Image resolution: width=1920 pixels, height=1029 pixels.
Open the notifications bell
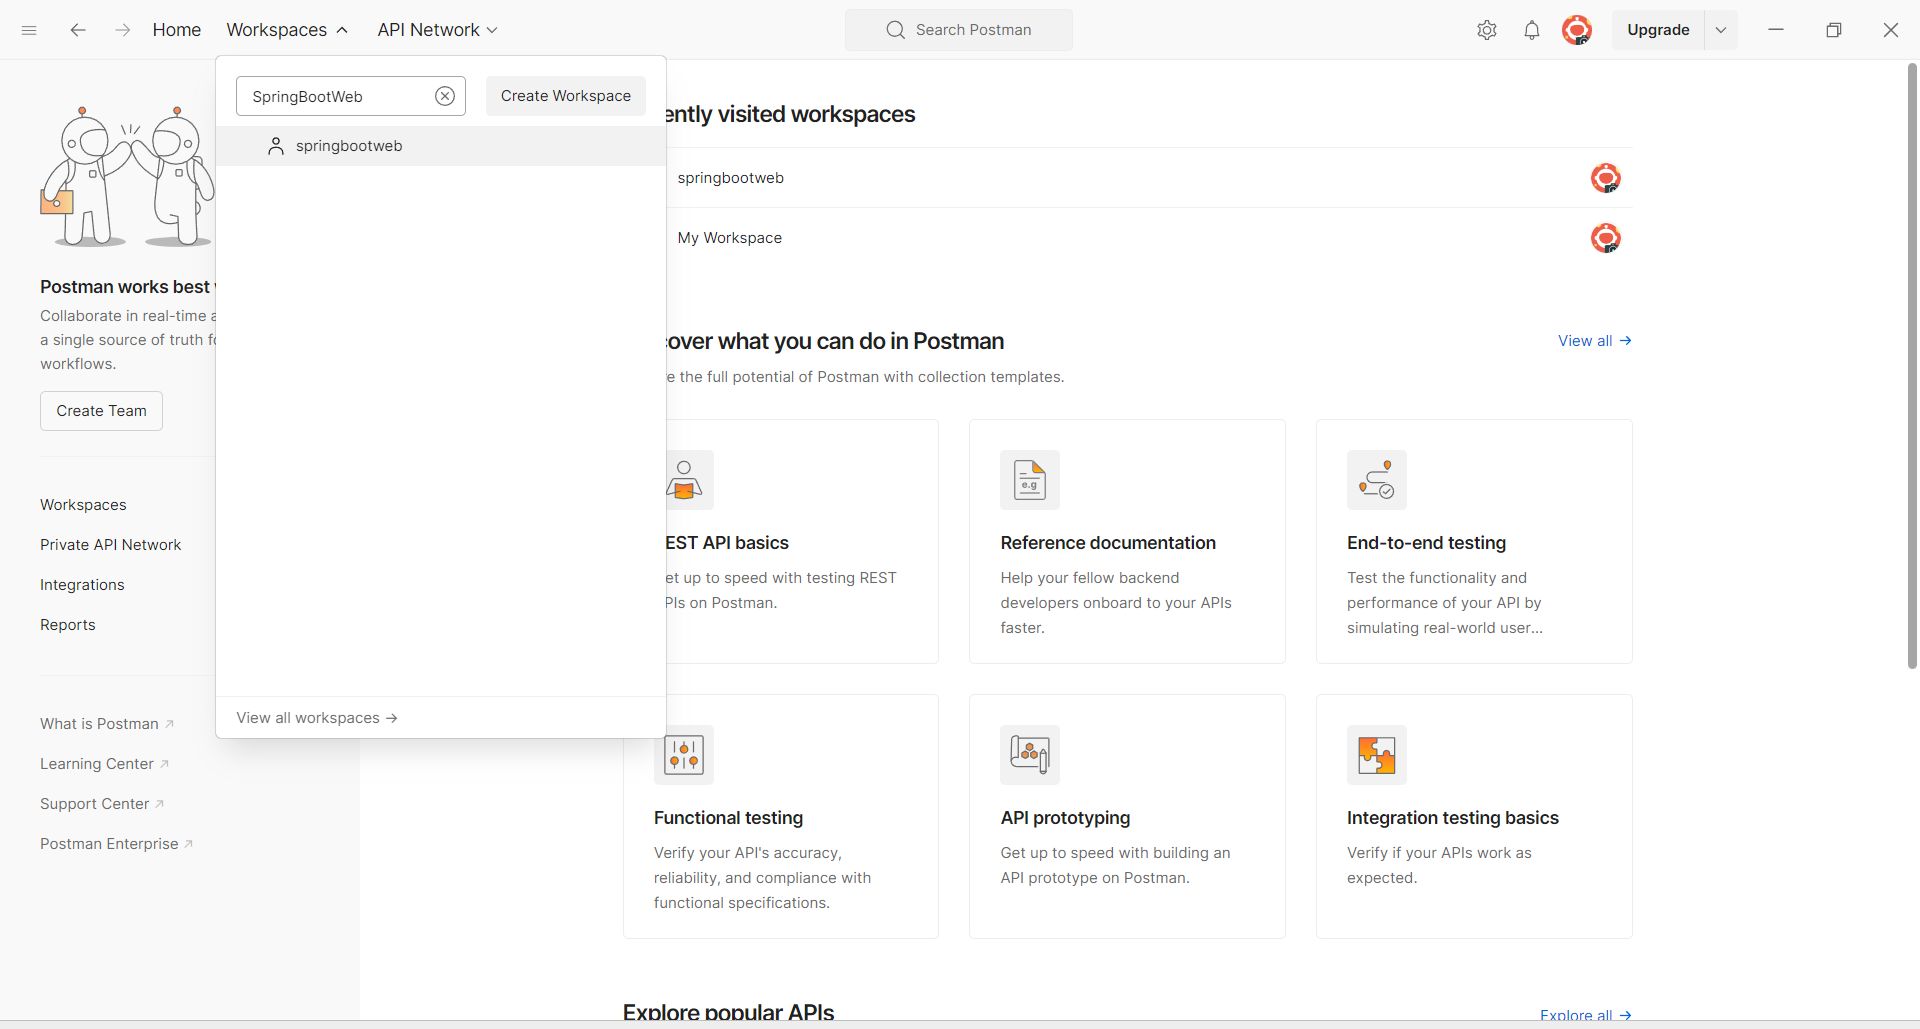1532,30
